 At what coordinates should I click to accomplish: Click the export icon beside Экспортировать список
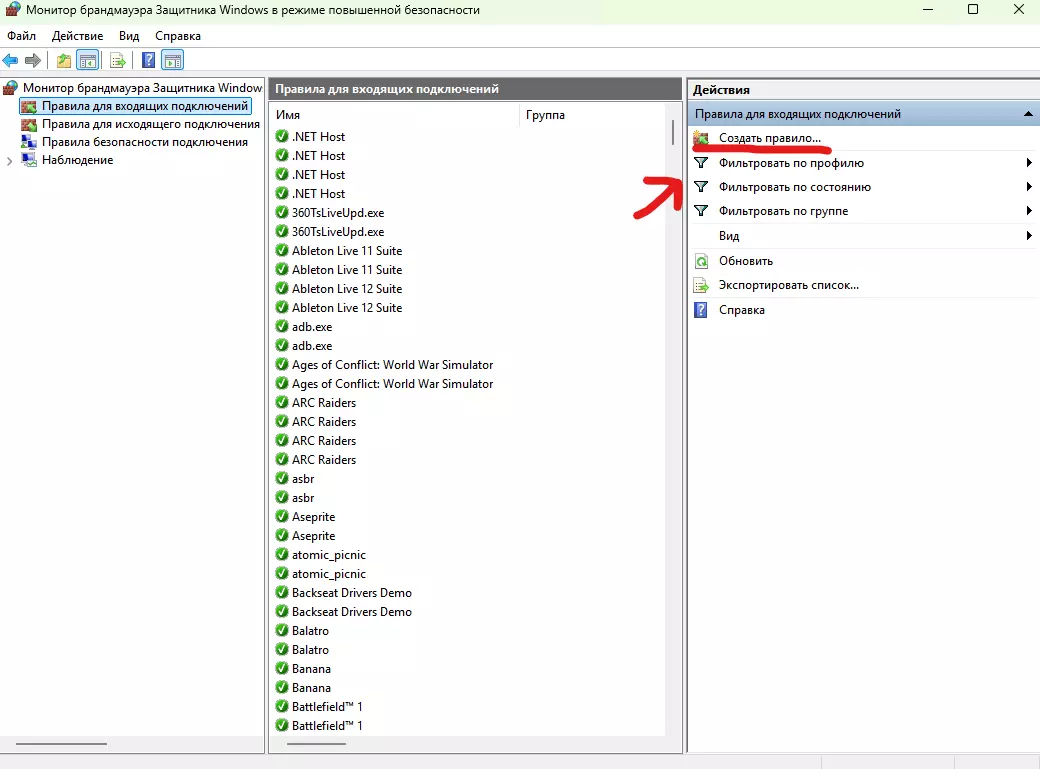pyautogui.click(x=701, y=285)
